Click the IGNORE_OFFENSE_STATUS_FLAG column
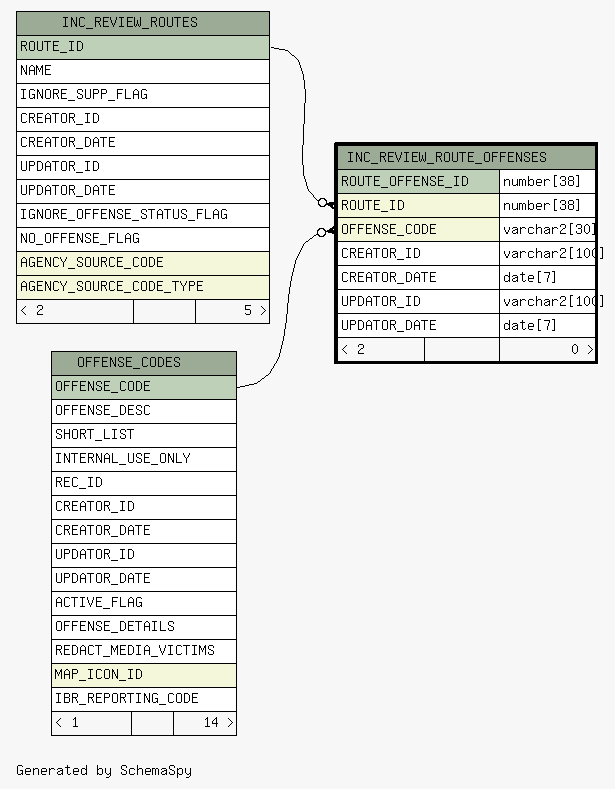Viewport: 615px width, 789px height. coord(143,215)
